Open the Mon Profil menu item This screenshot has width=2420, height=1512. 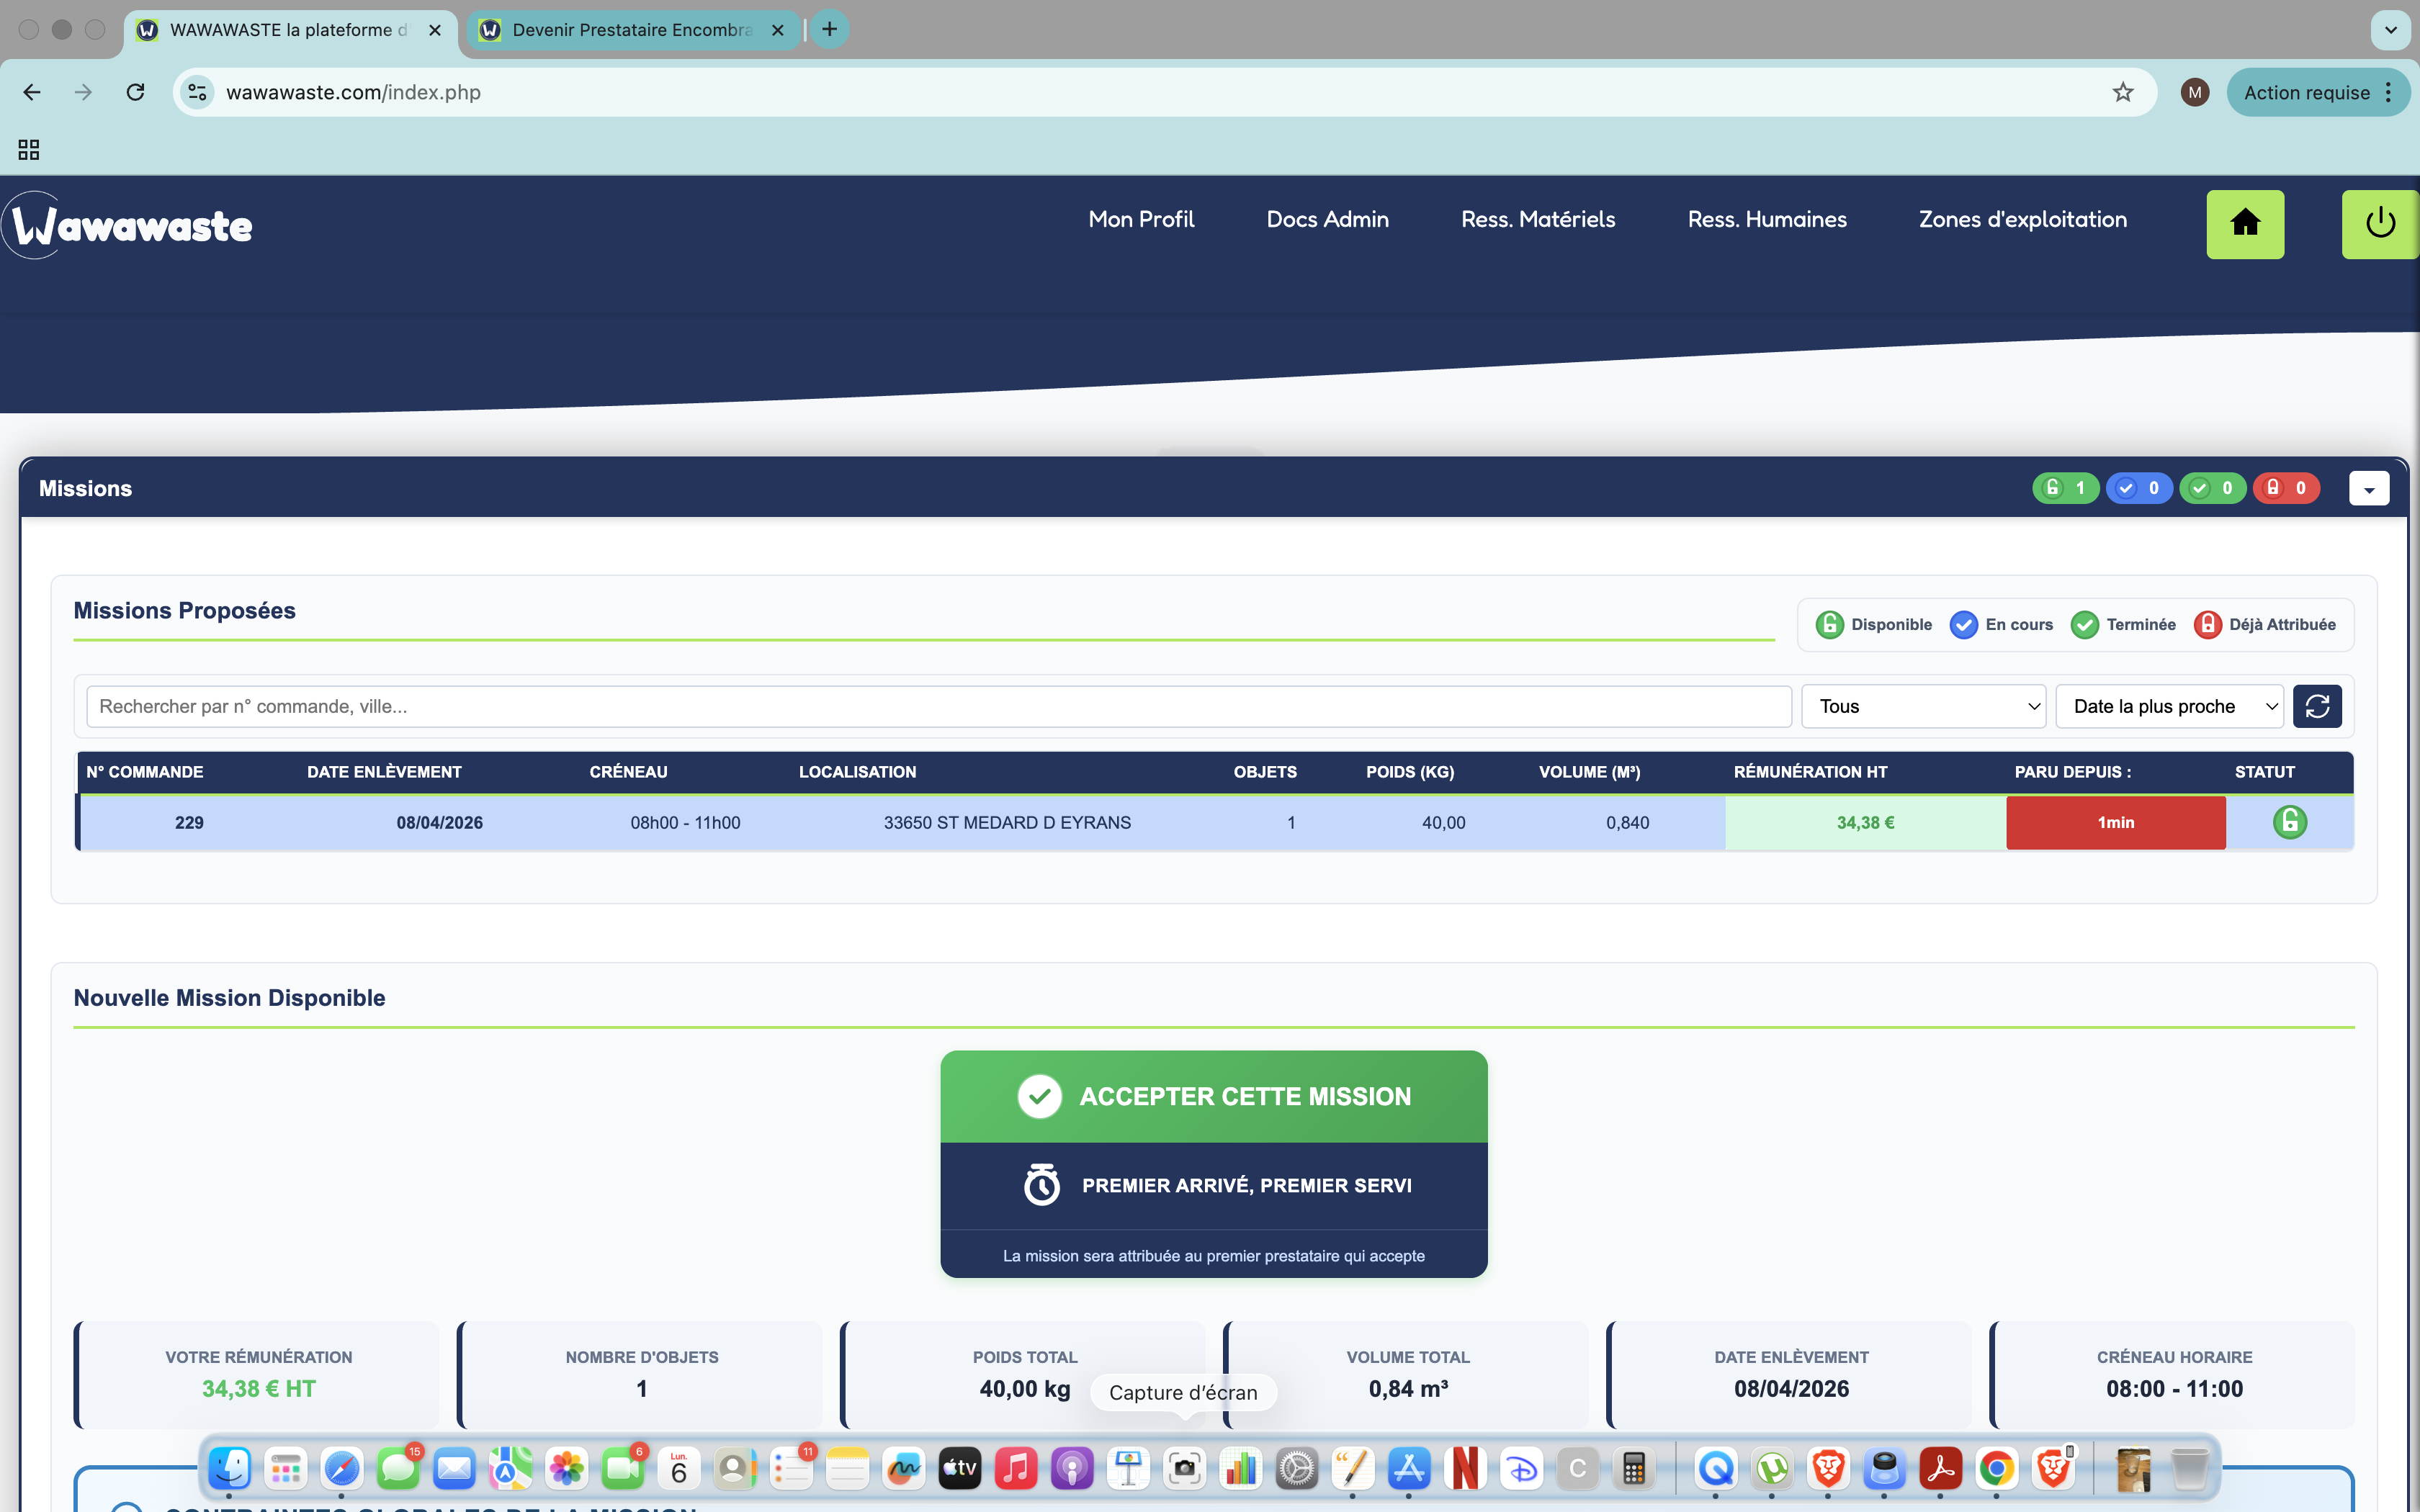[x=1141, y=219]
